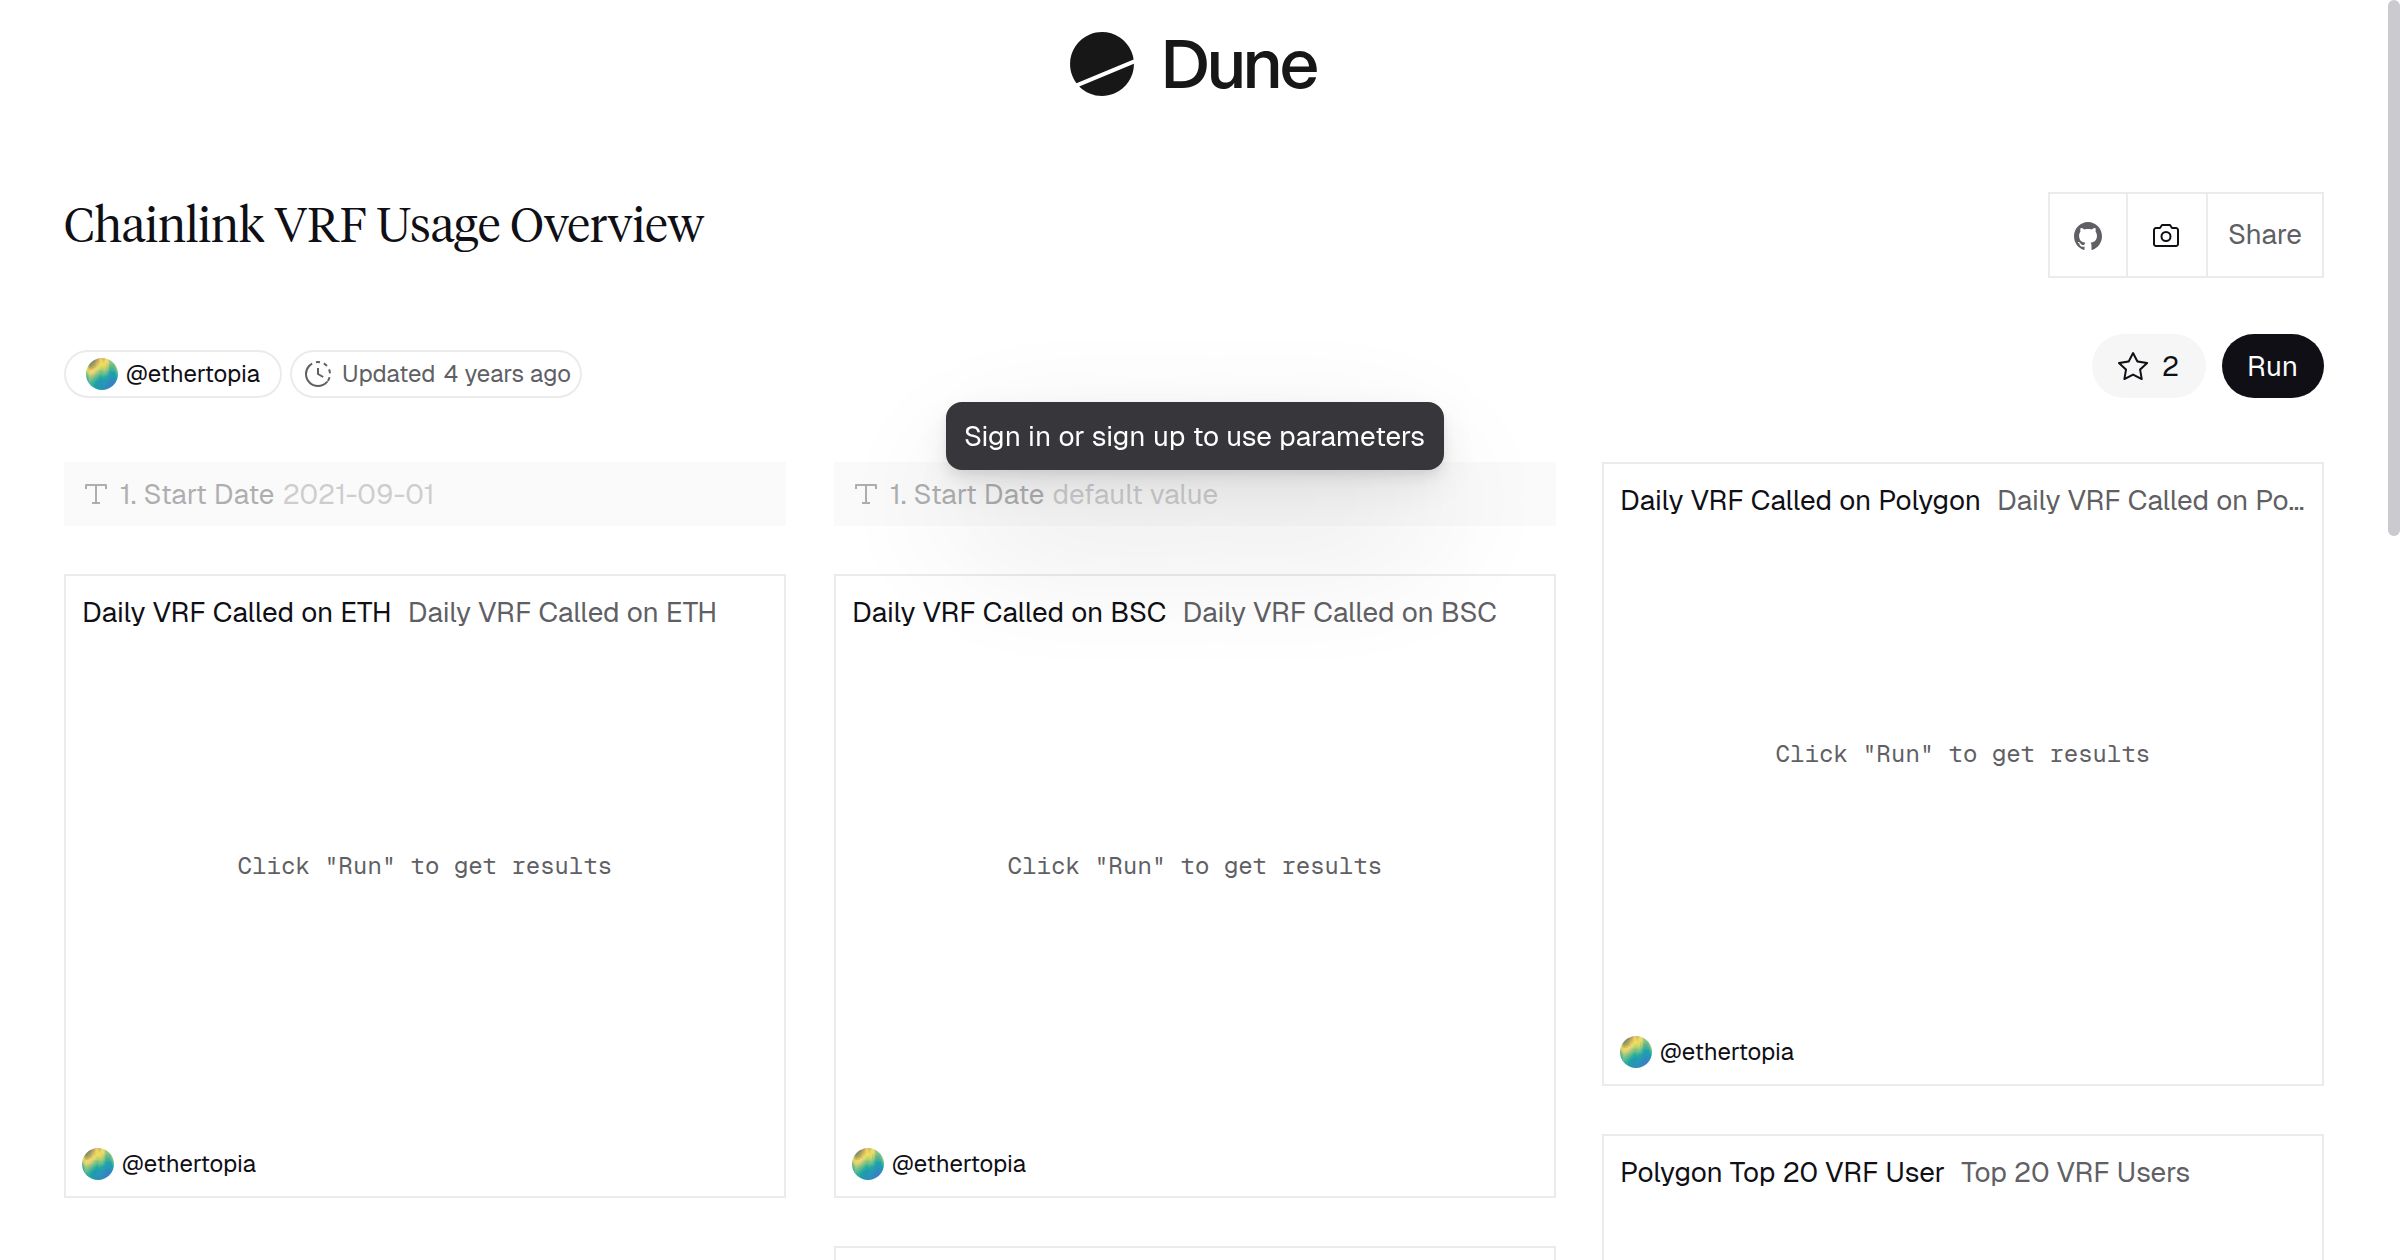Star this dashboard with the star icon
This screenshot has height=1260, width=2400.
click(x=2132, y=366)
